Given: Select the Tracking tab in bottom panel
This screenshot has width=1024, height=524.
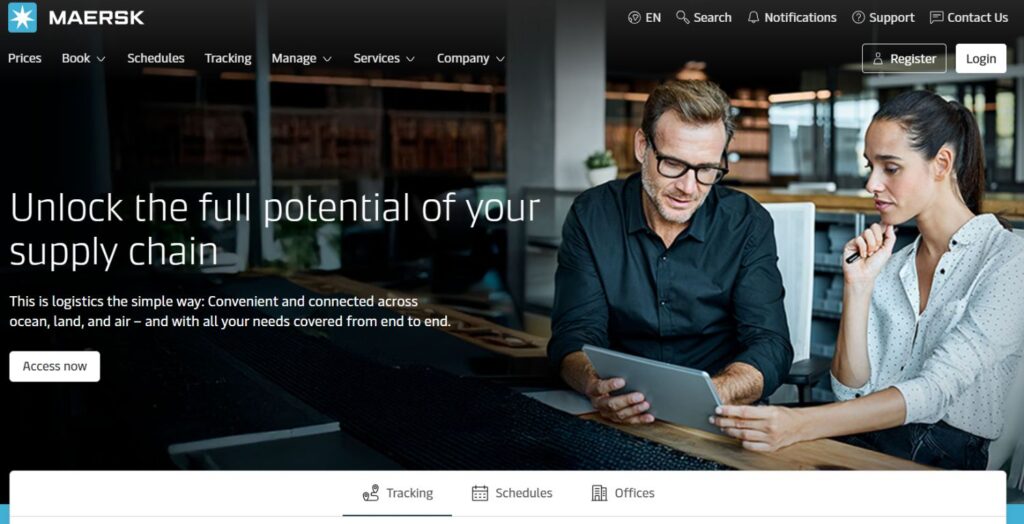Looking at the screenshot, I should click(x=397, y=493).
